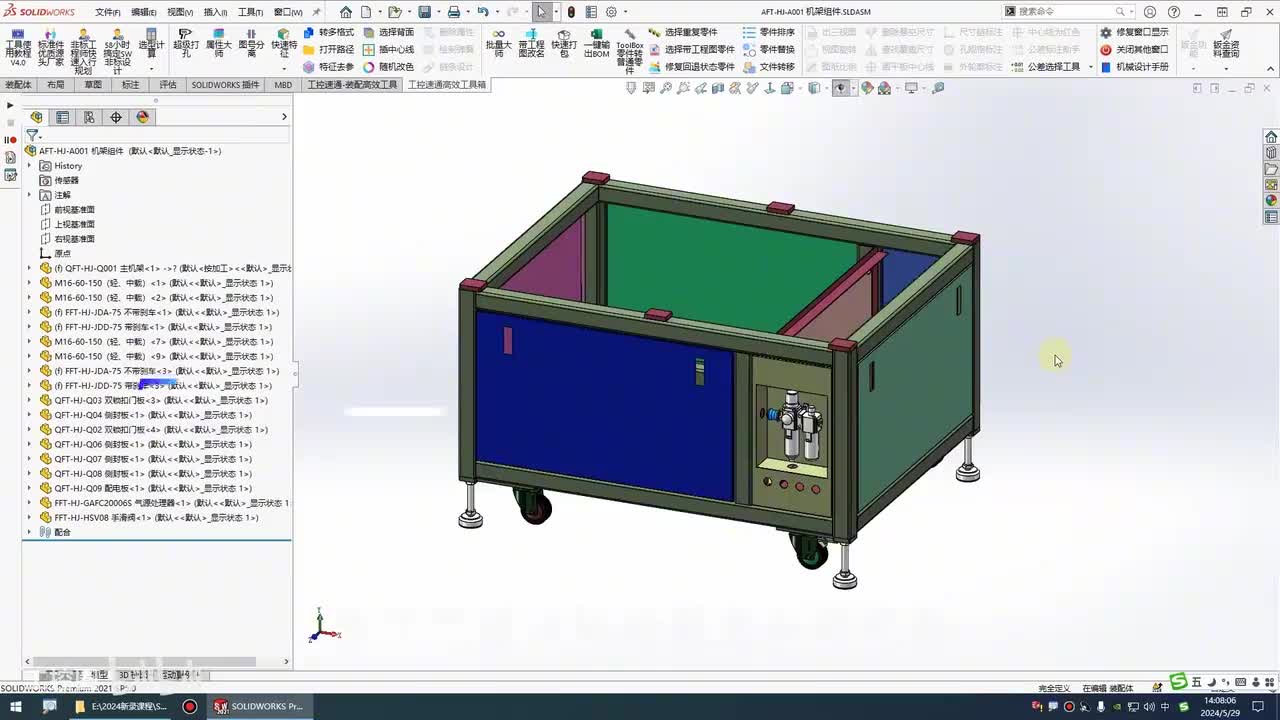
Task: Click the 随机改色 button
Action: [x=388, y=67]
